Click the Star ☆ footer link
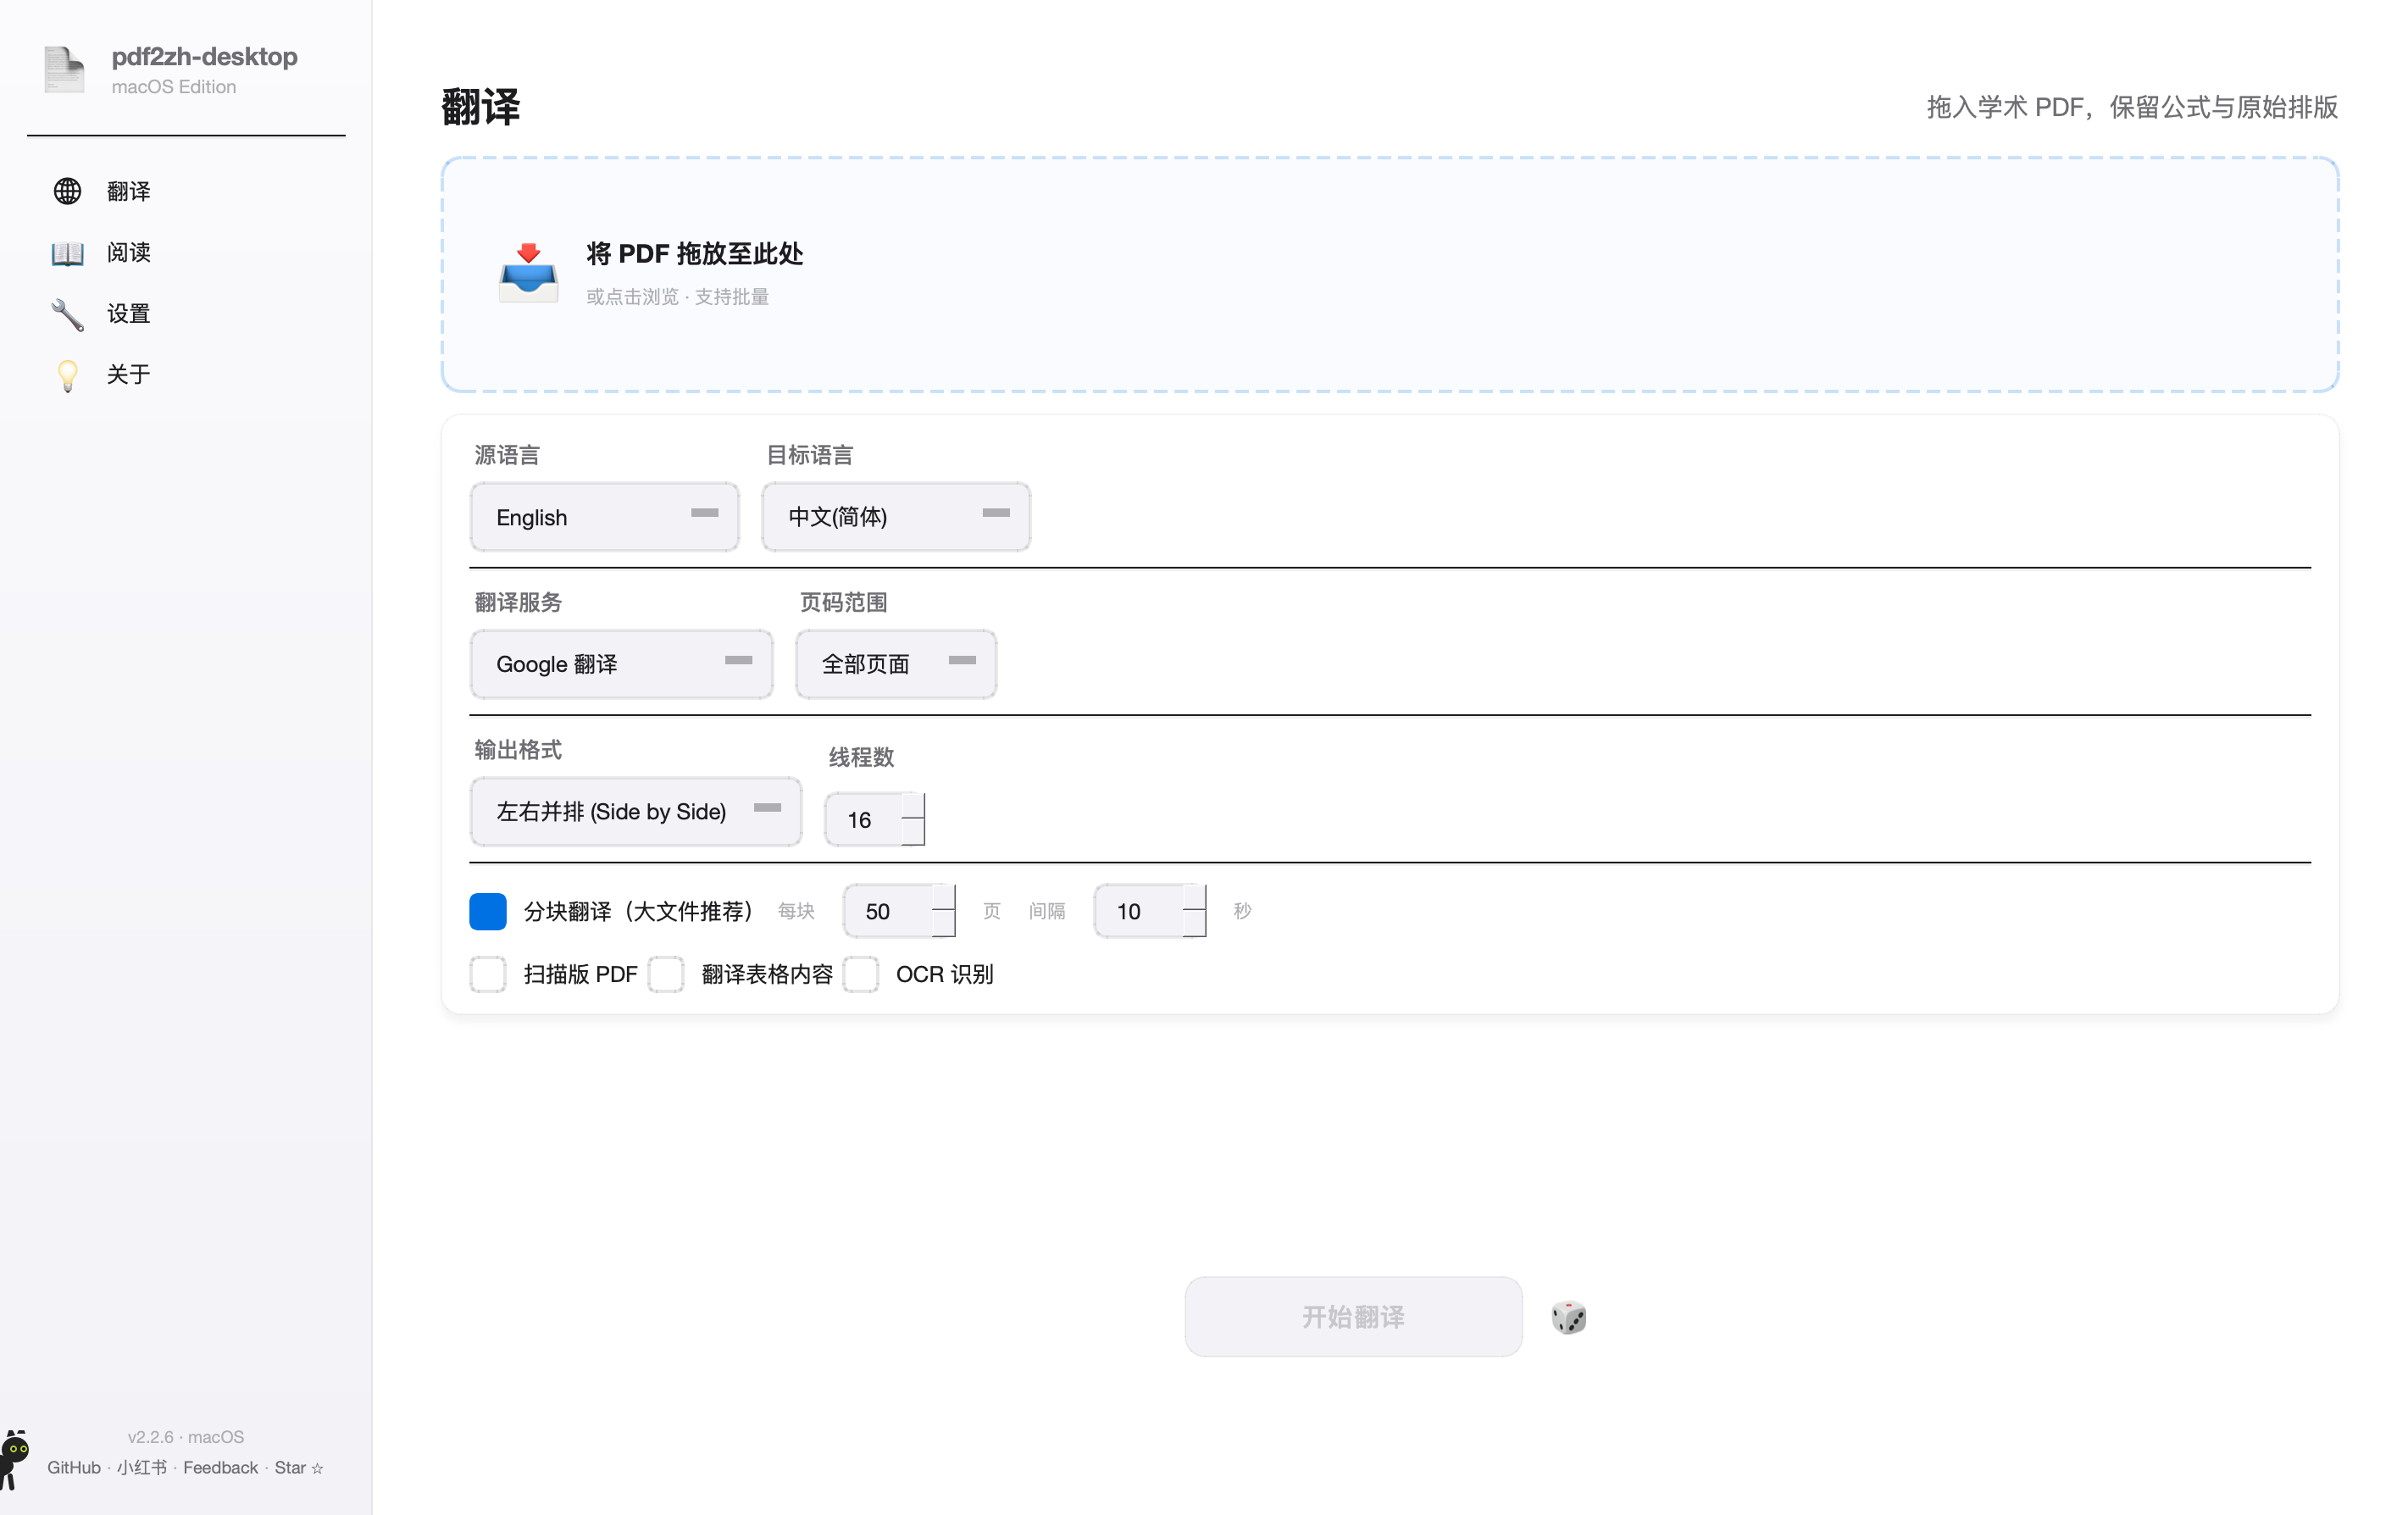Screen dimensions: 2408x1515 pos(299,1467)
